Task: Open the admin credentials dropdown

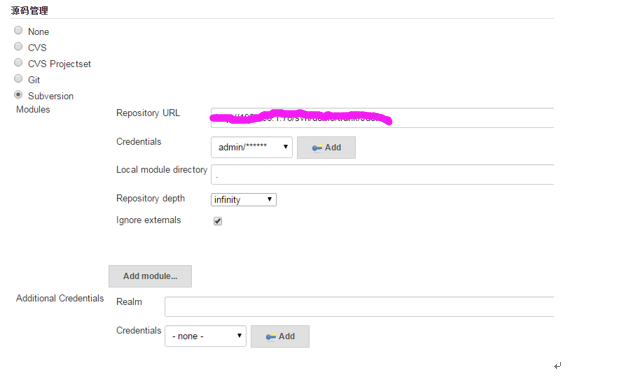Action: (251, 147)
